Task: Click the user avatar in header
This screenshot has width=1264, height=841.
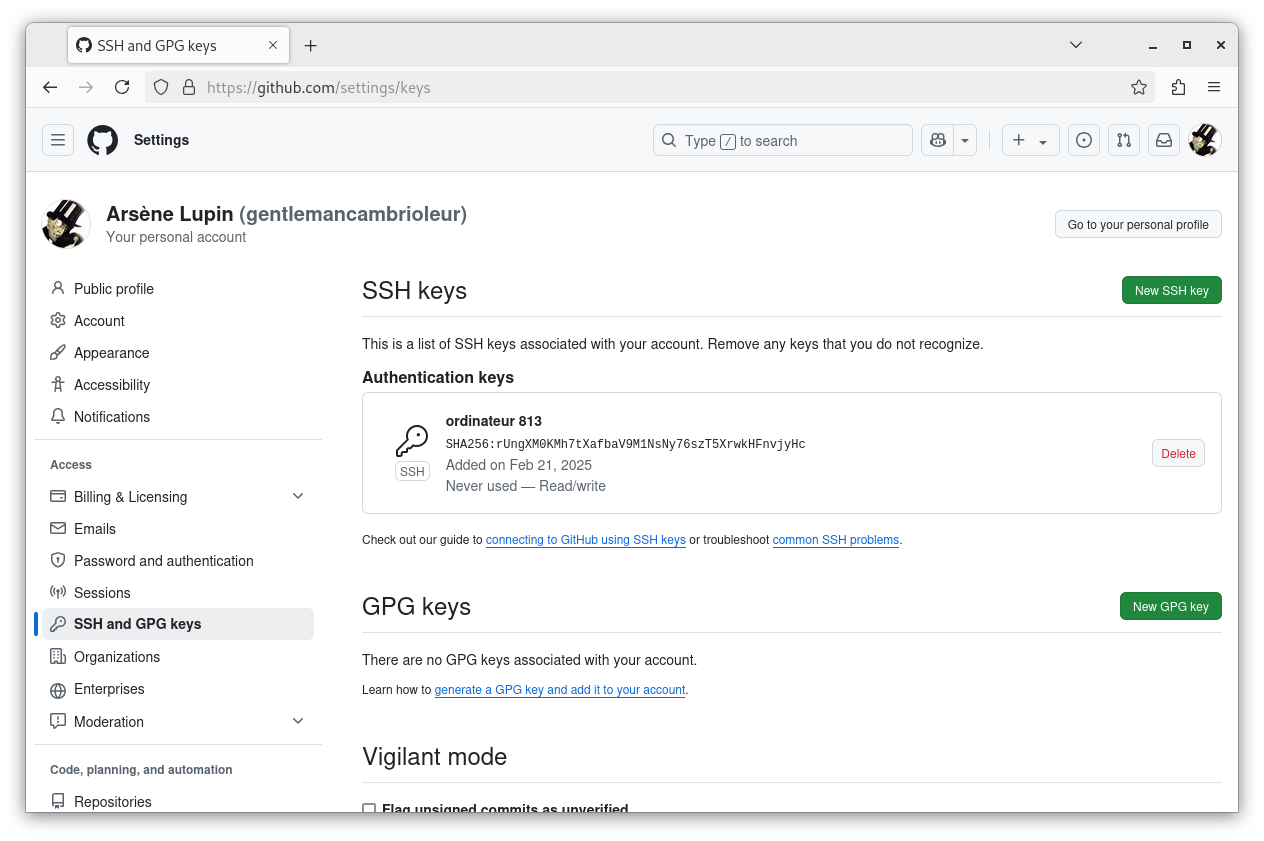Action: click(x=1204, y=141)
